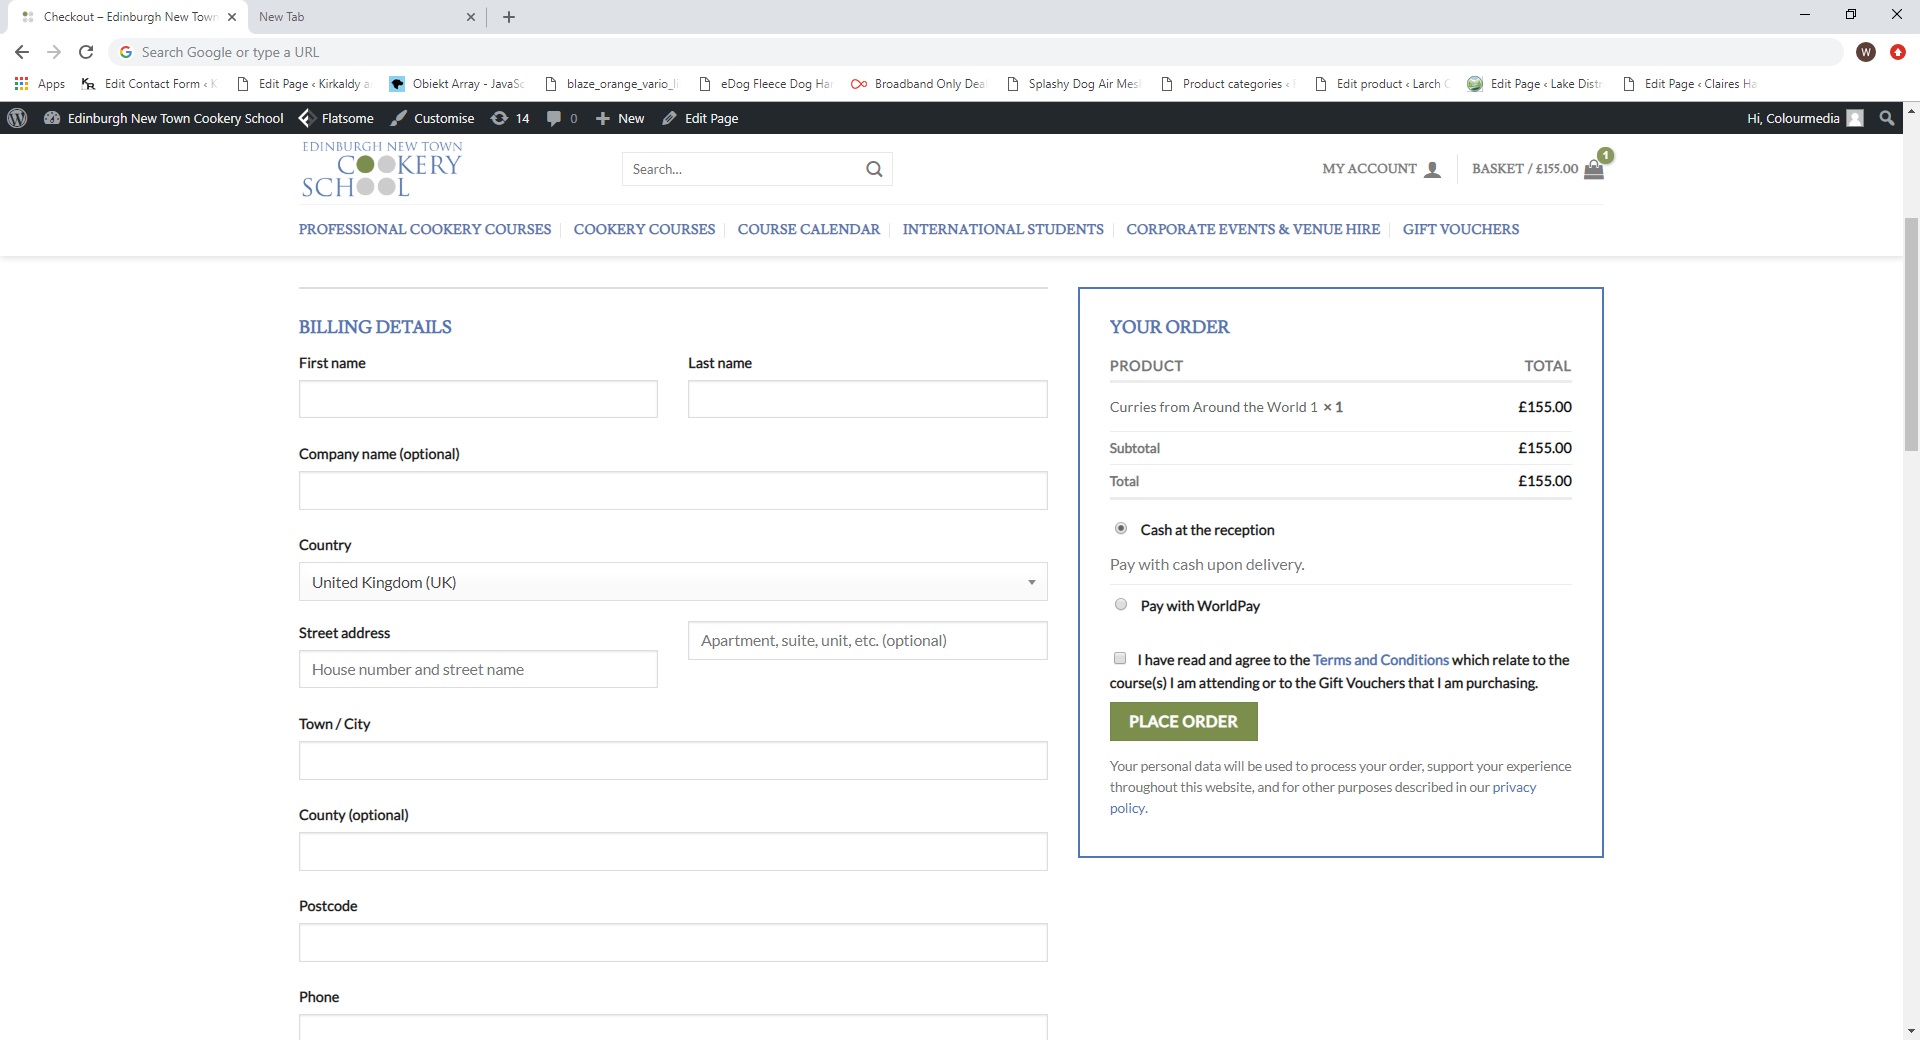This screenshot has width=1920, height=1040.
Task: Open the New content menu in admin bar
Action: (620, 118)
